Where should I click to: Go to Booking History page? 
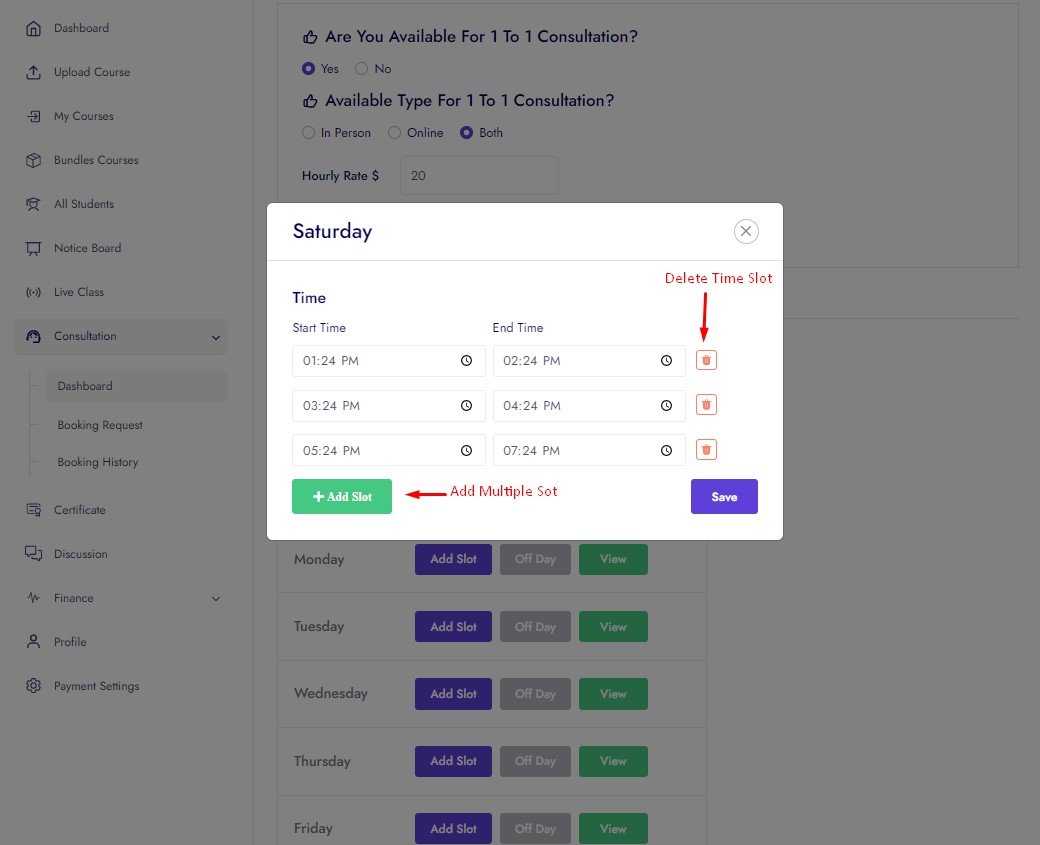98,462
